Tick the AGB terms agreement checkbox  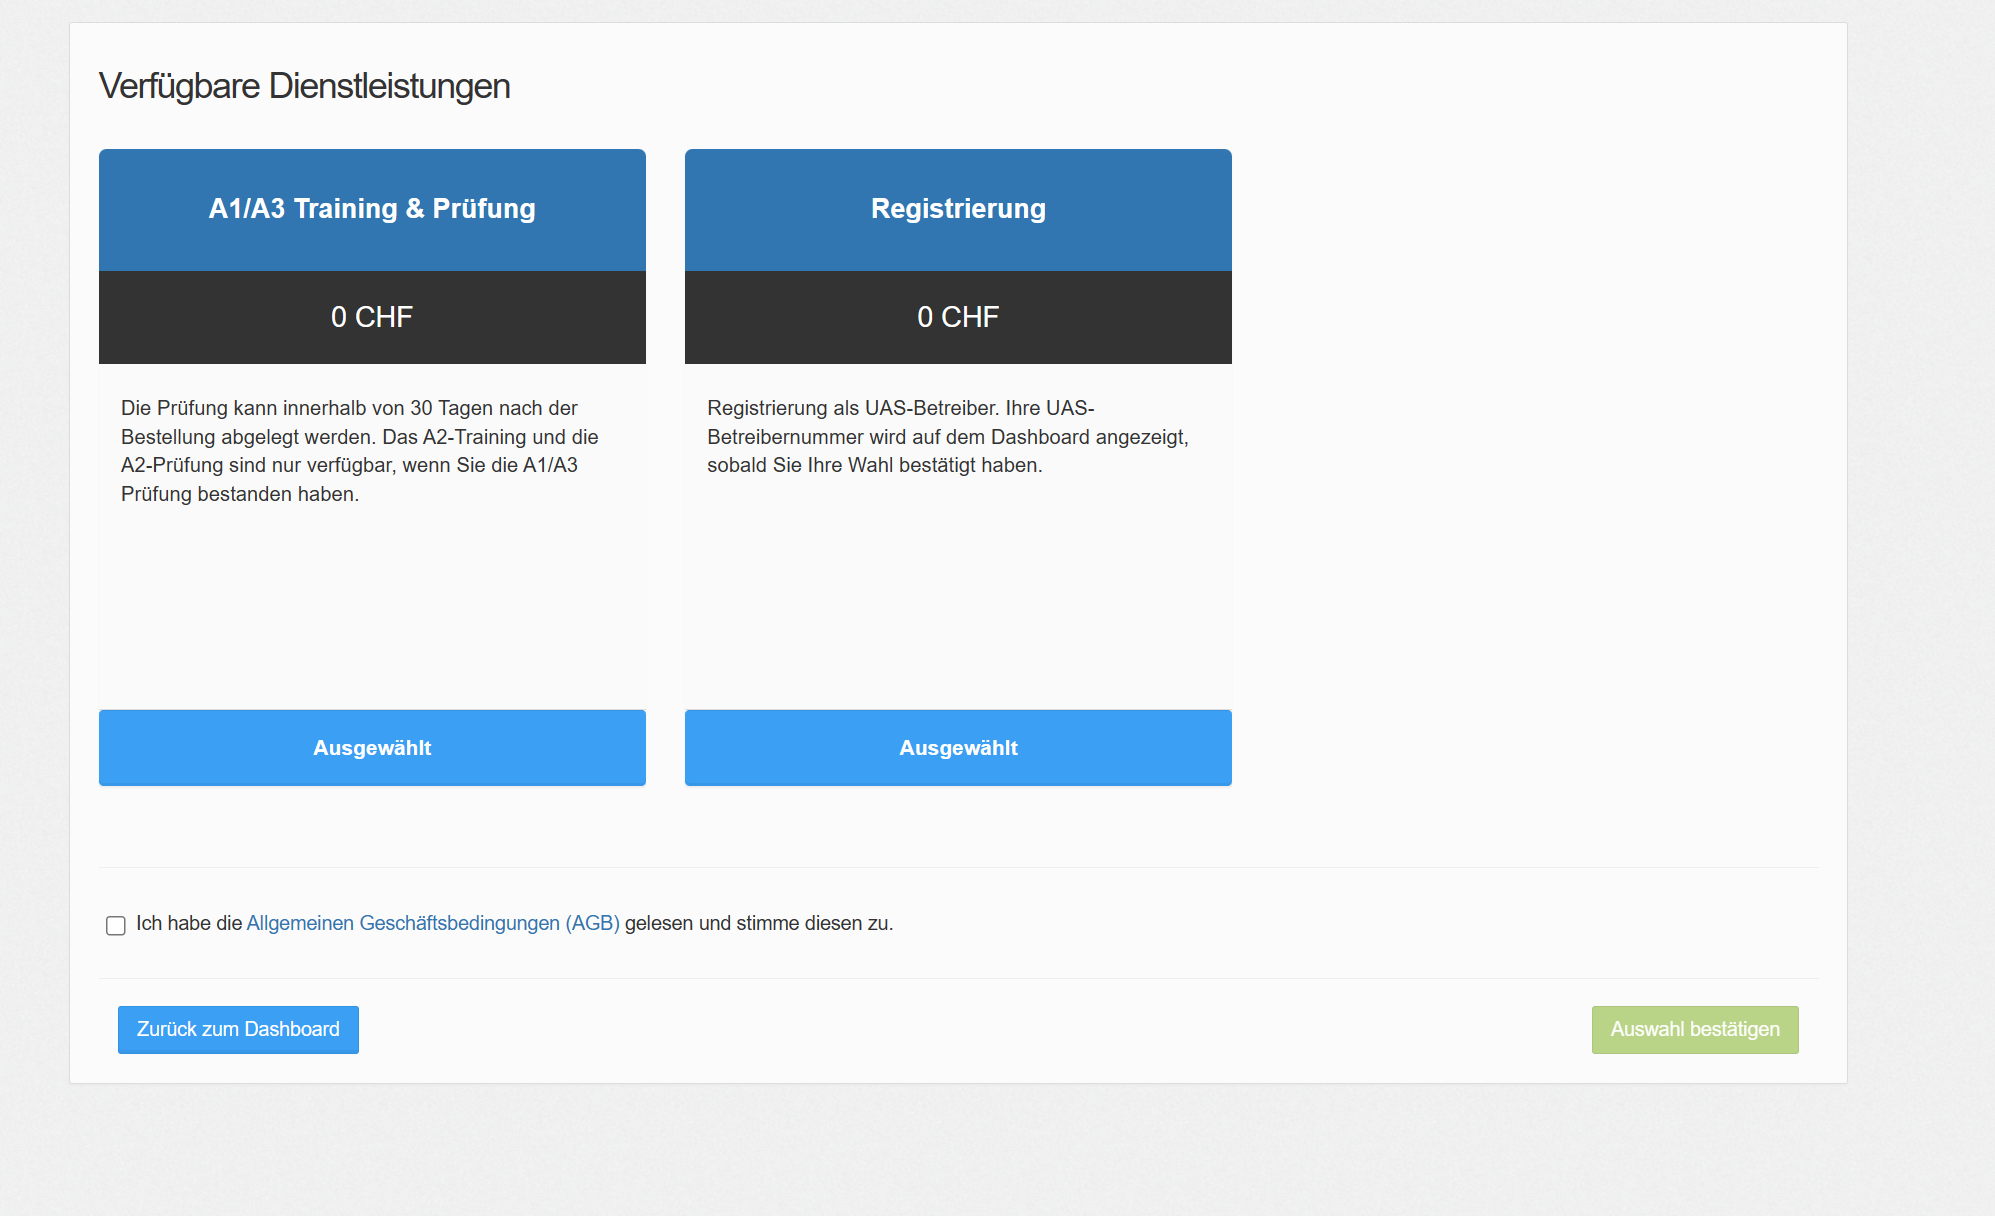[x=116, y=925]
